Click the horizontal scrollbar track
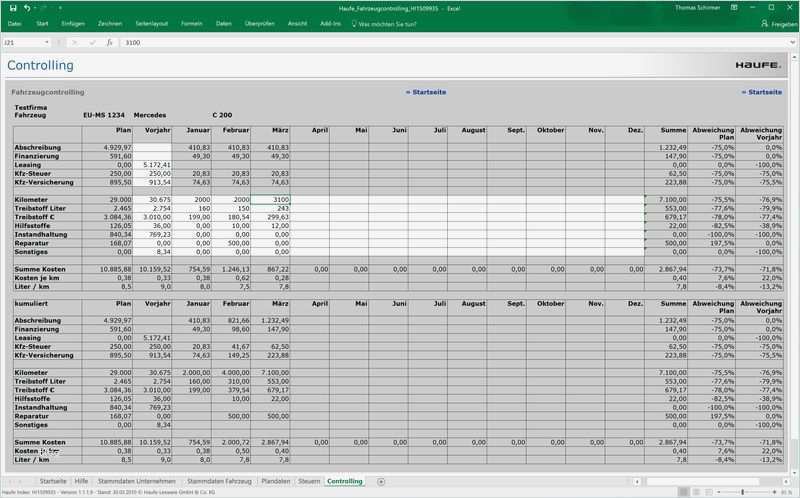800x498 pixels. tap(712, 481)
